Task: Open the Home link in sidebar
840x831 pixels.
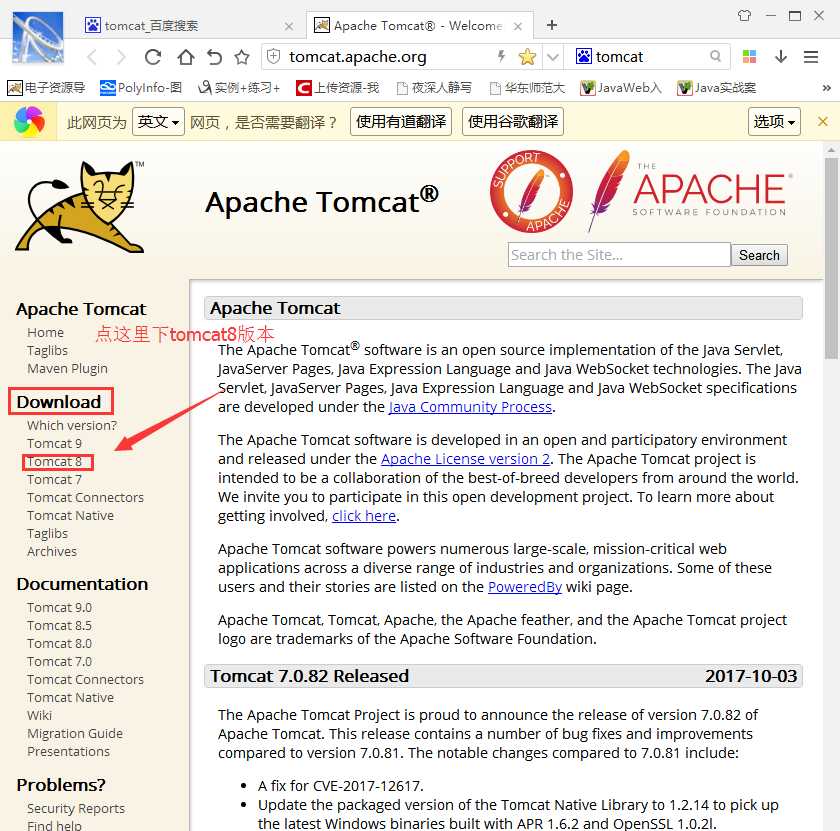Action: [x=46, y=332]
